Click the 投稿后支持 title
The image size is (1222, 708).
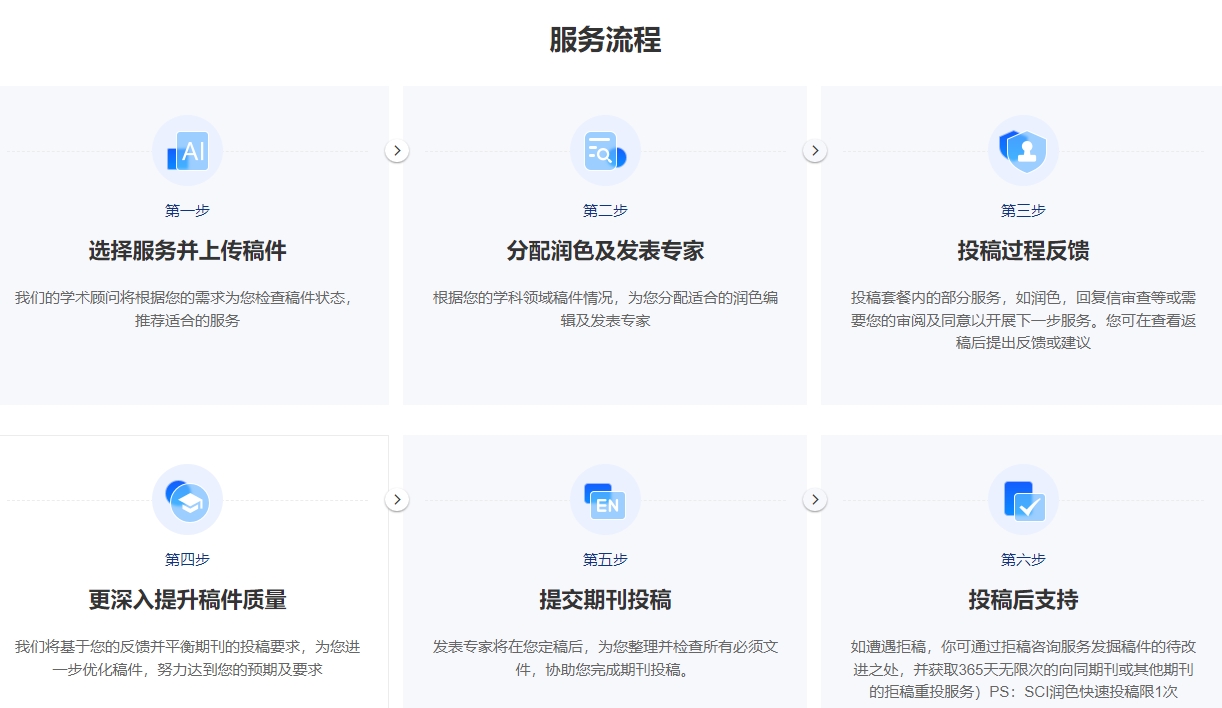click(1023, 601)
